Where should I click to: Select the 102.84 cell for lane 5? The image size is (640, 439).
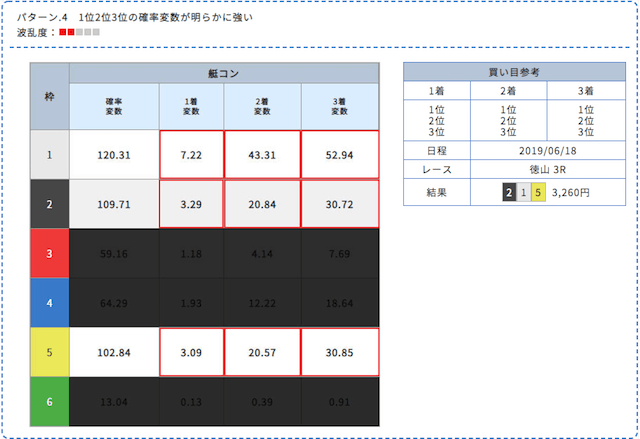point(114,353)
